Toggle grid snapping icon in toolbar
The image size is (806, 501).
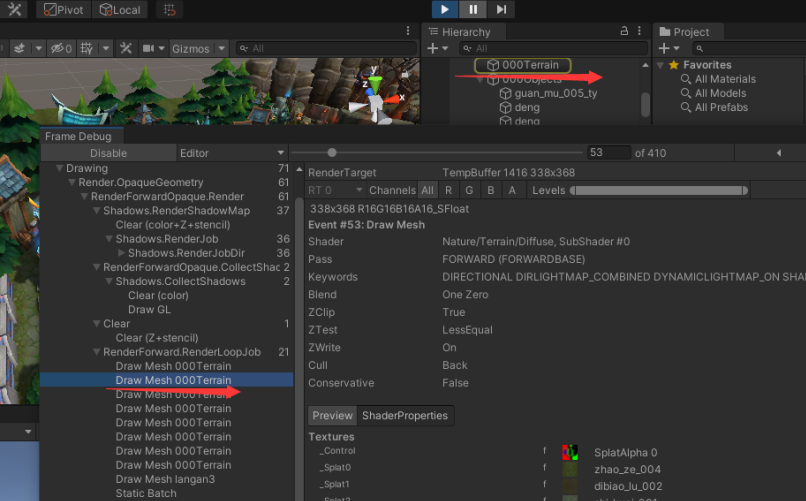(169, 10)
